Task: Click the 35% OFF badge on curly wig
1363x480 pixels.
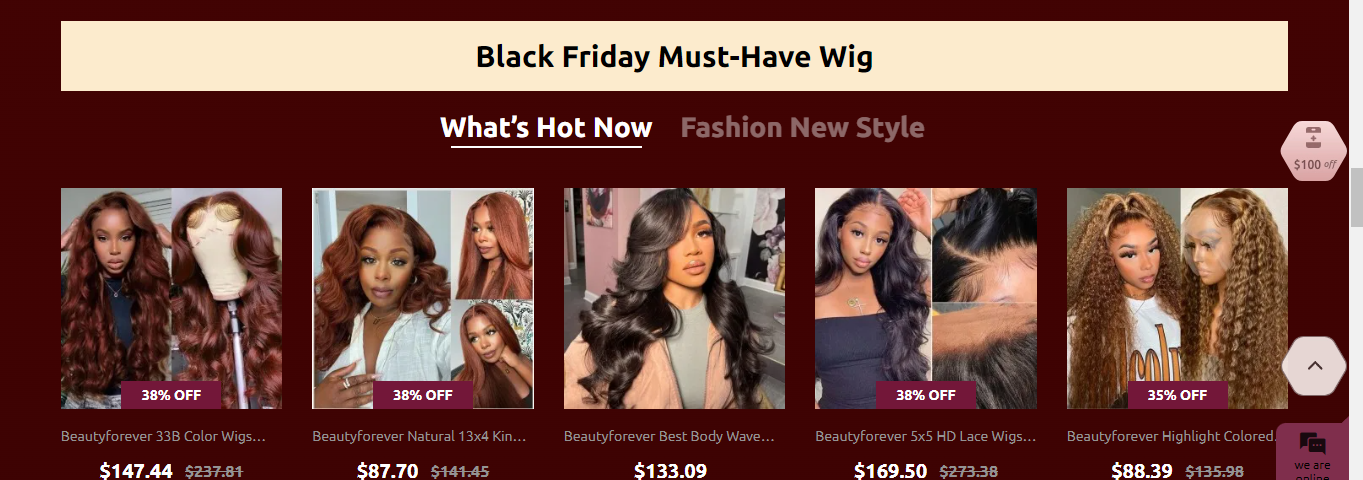Action: click(1177, 395)
